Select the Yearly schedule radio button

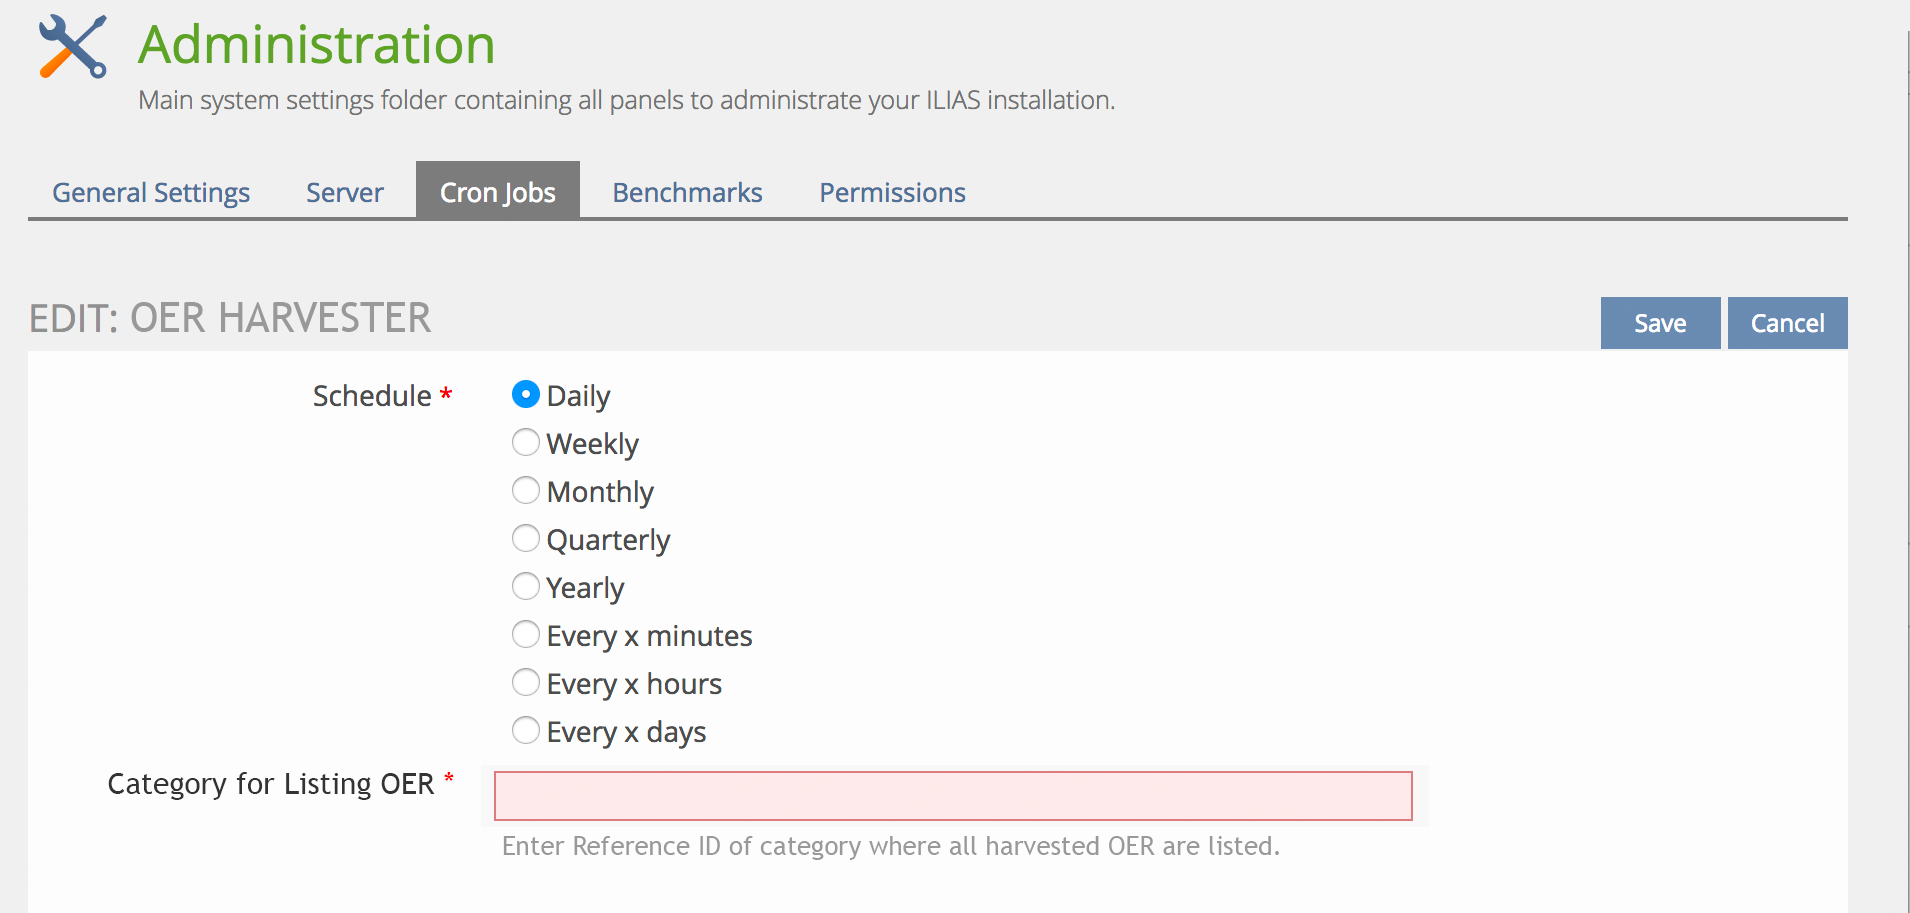point(526,587)
